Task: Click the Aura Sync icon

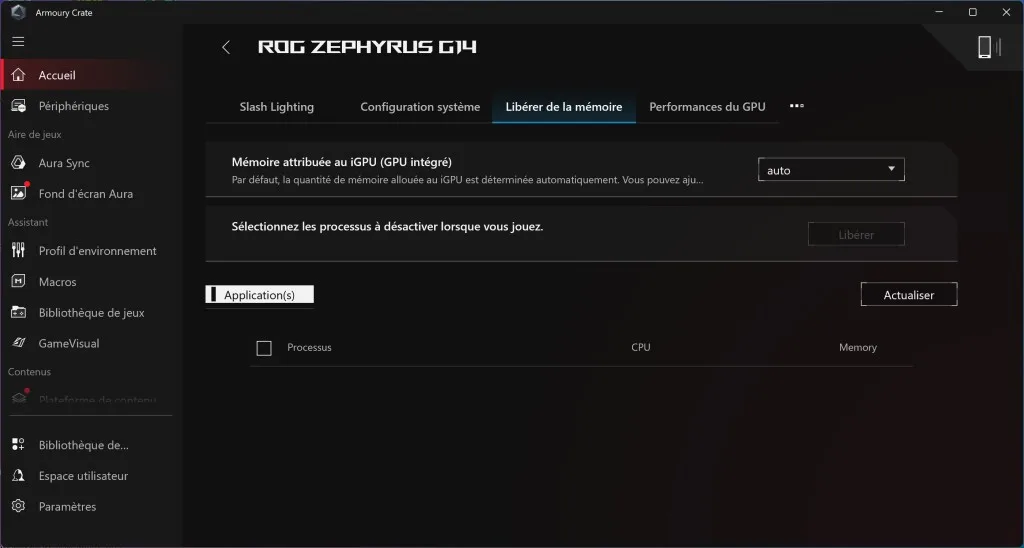Action: coord(18,163)
